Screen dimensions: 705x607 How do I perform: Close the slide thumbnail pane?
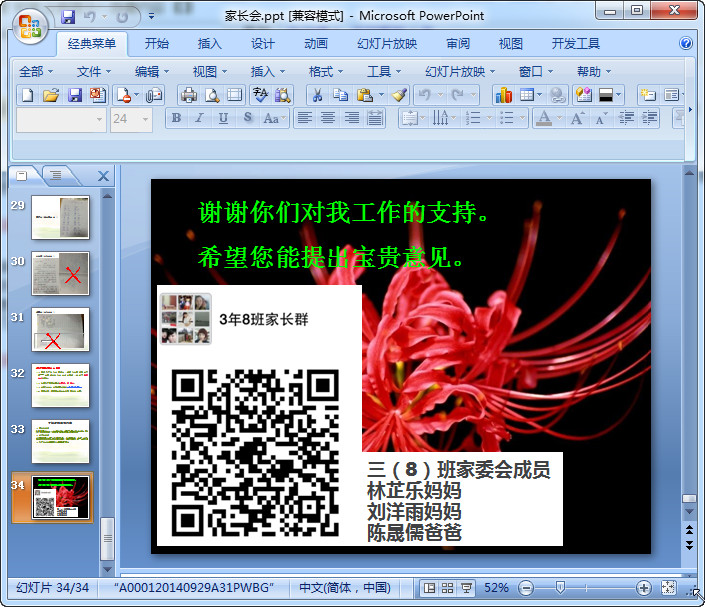point(103,176)
